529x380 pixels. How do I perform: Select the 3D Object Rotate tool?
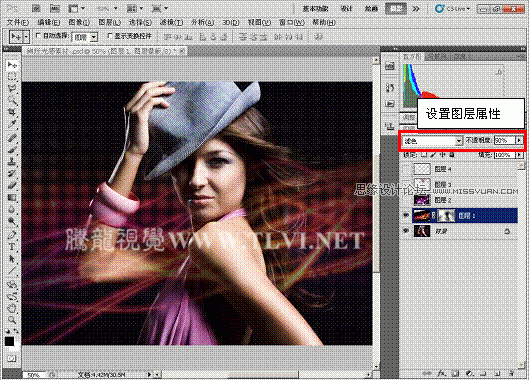12,284
